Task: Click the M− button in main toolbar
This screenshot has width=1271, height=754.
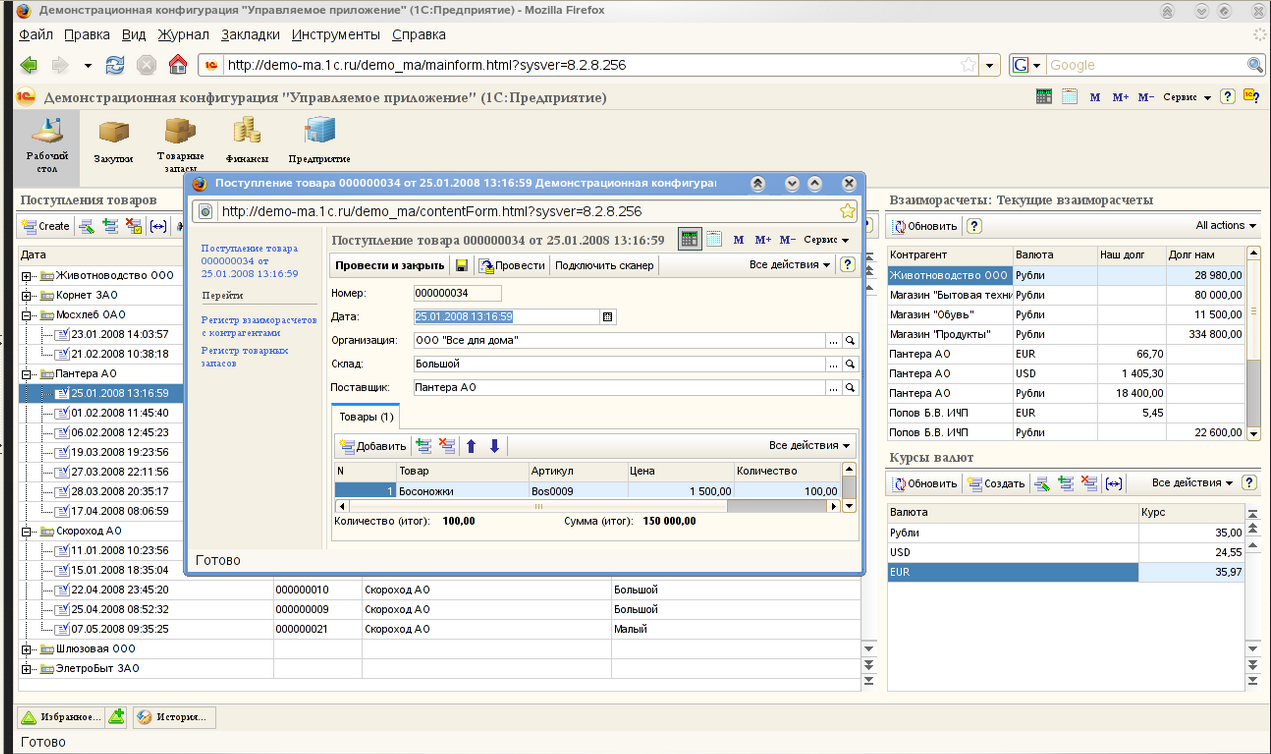Action: click(1145, 97)
